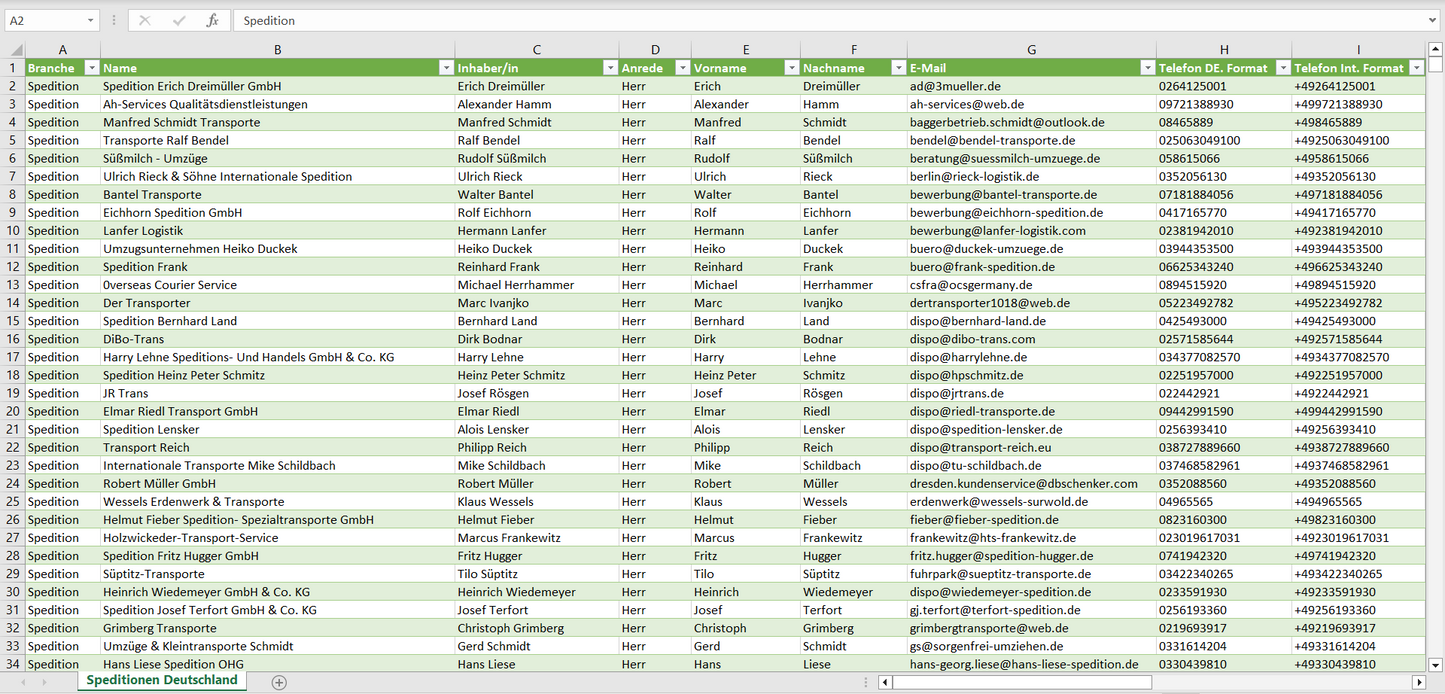Select column G header
1445x694 pixels.
pos(1031,50)
